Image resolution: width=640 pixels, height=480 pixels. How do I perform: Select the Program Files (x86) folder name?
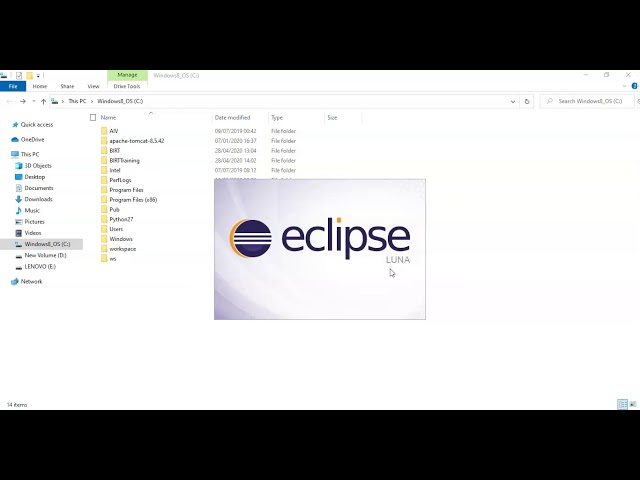[x=133, y=200]
